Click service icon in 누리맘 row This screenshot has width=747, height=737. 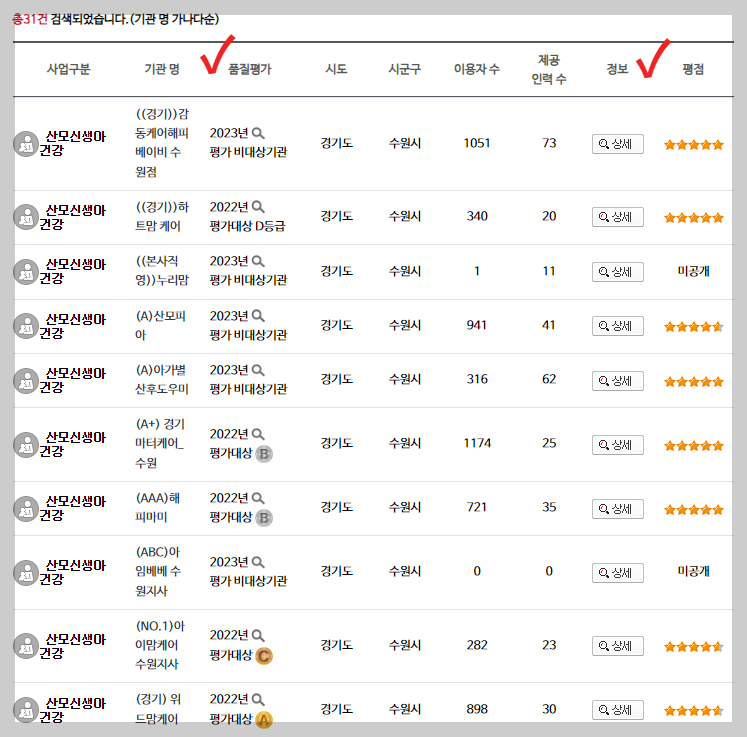coord(26,272)
